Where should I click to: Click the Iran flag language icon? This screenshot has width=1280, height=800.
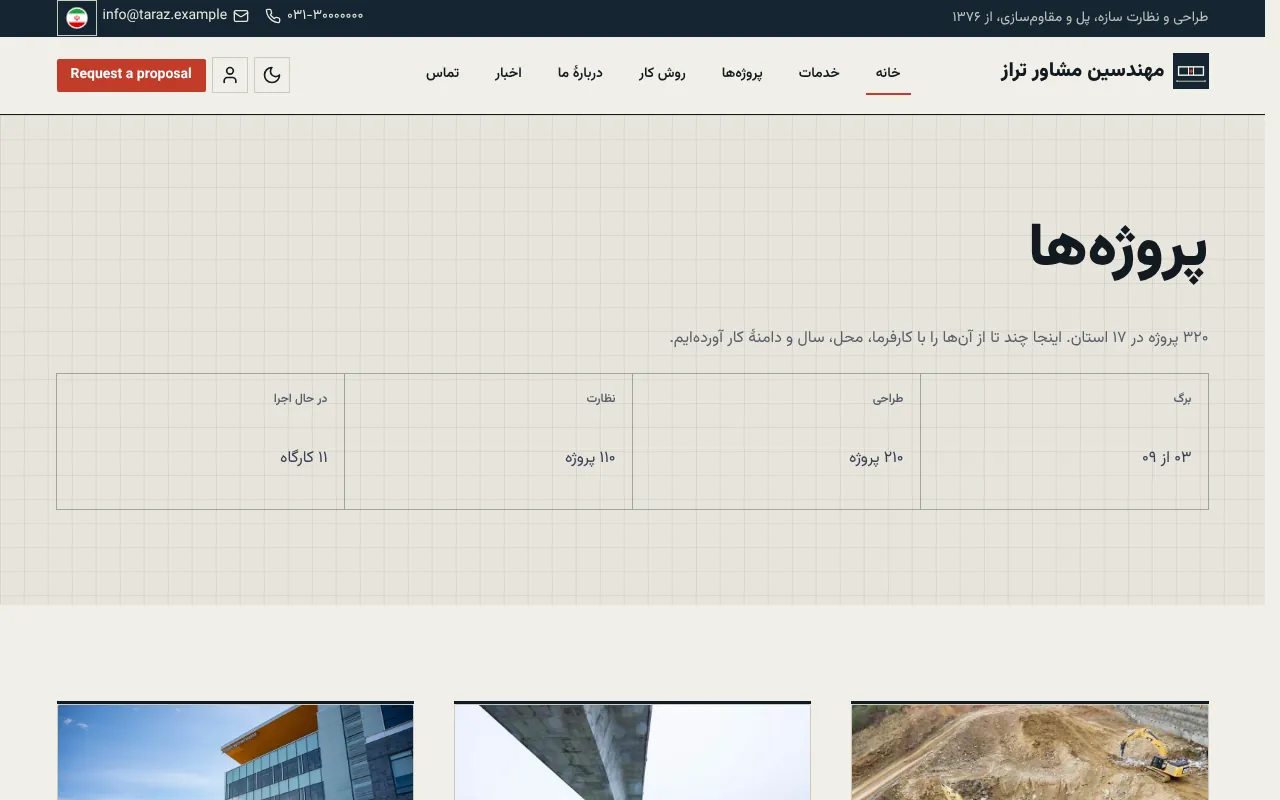[77, 18]
